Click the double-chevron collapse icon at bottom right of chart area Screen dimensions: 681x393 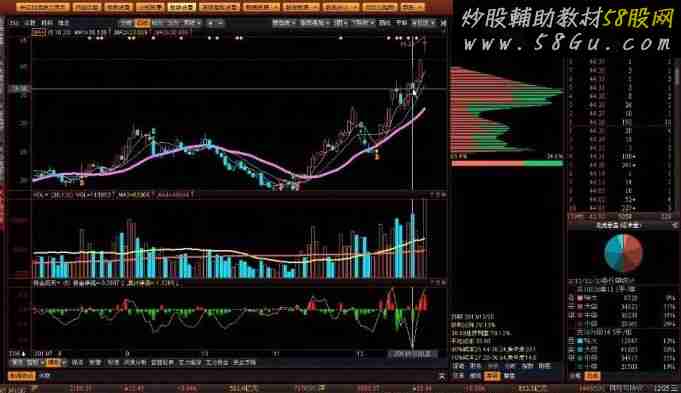442,377
